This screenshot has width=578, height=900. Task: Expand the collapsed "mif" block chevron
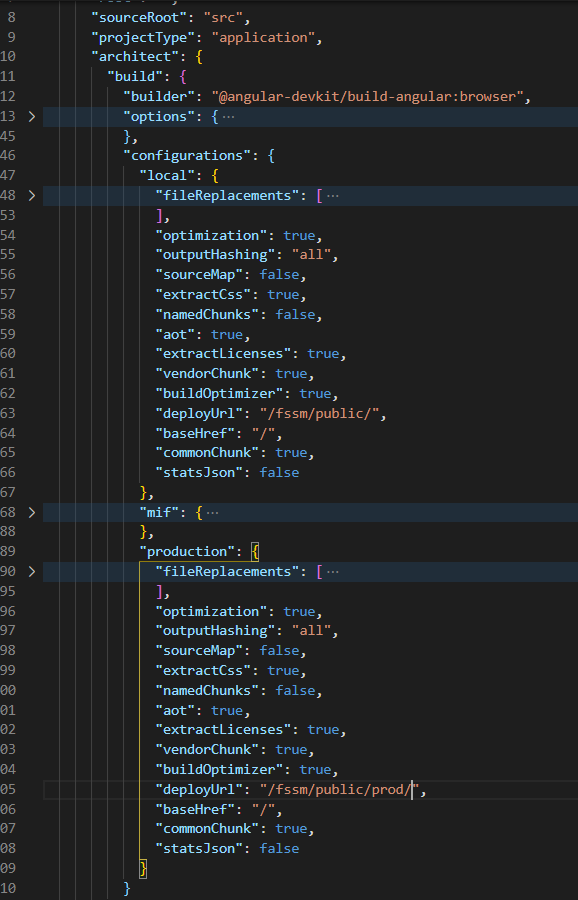click(x=32, y=512)
